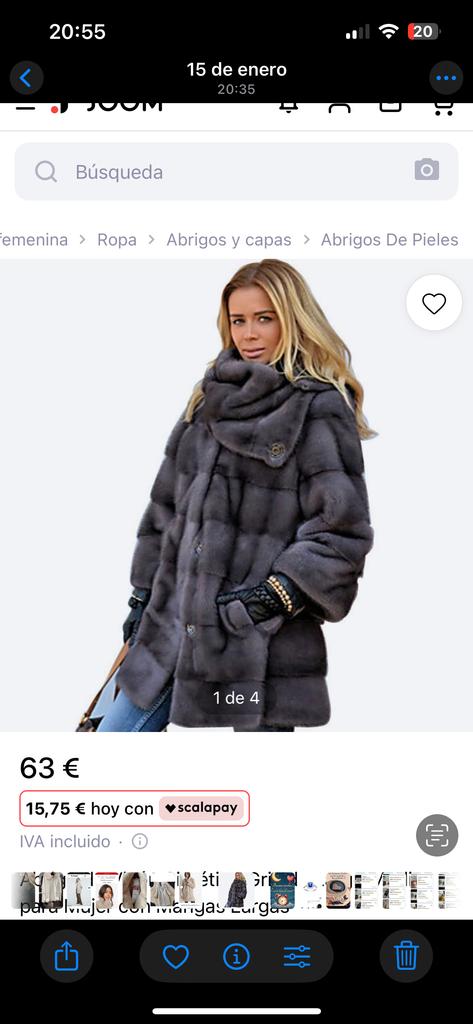Tap the shopping cart icon
Viewport: 473px width, 1024px height.
click(x=444, y=108)
